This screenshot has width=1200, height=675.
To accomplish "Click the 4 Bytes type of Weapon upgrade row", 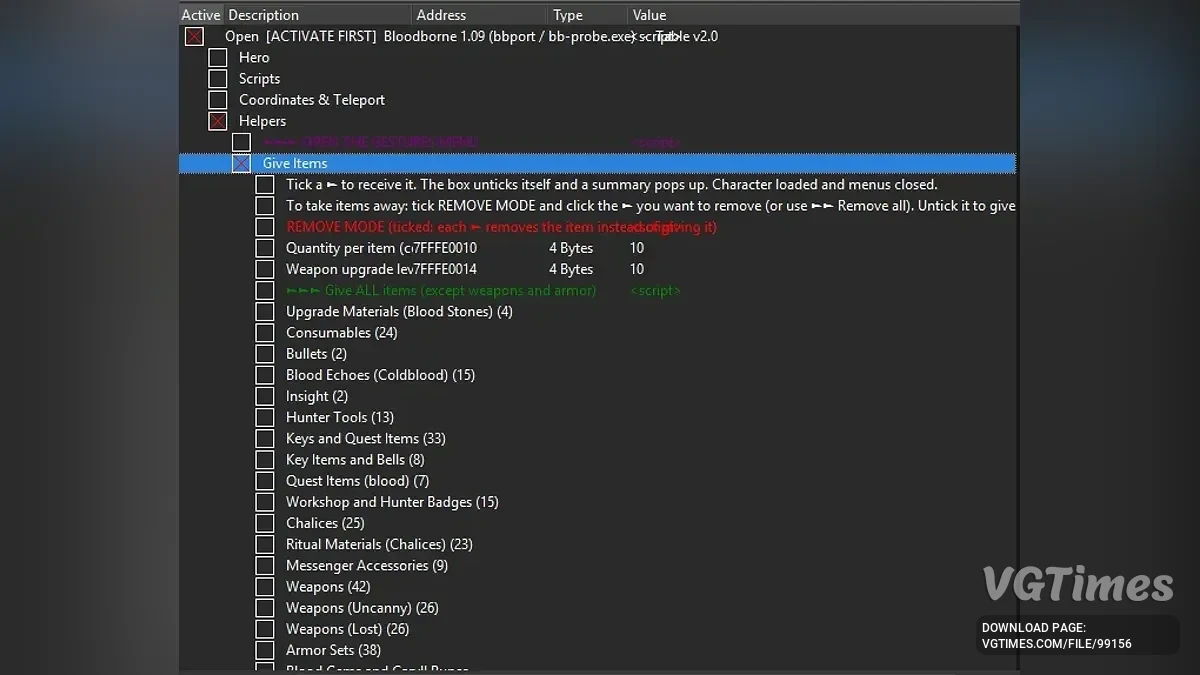I will [x=571, y=269].
